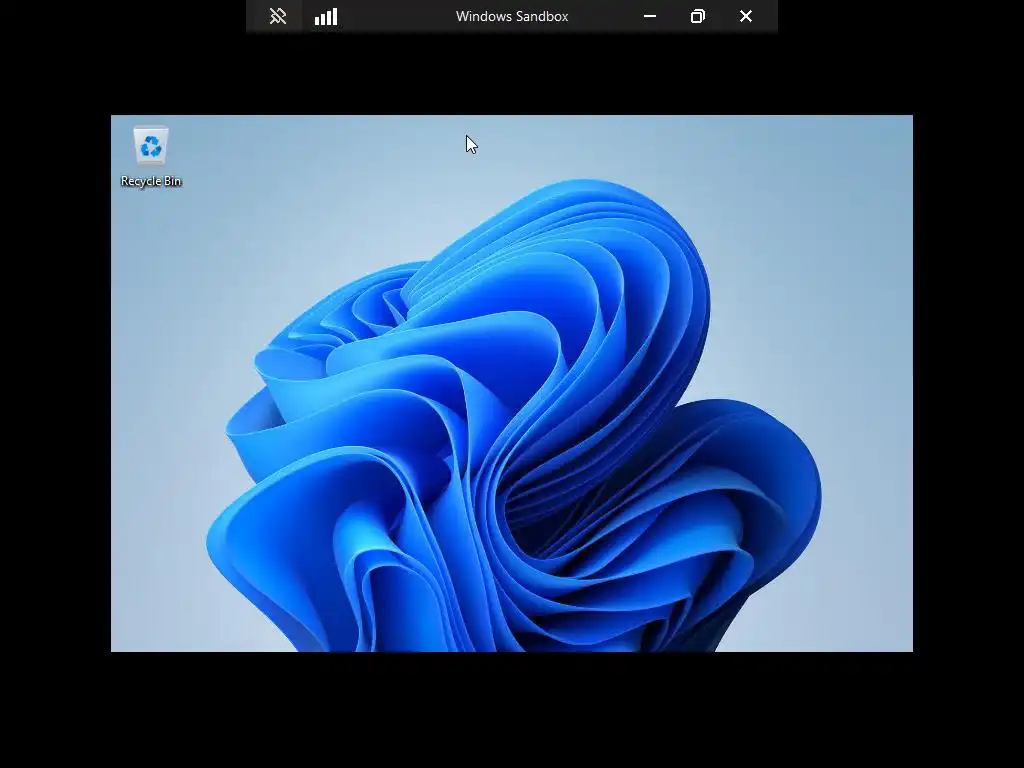This screenshot has height=768, width=1024.
Task: Click the Windows Sandbox title text
Action: 512,16
